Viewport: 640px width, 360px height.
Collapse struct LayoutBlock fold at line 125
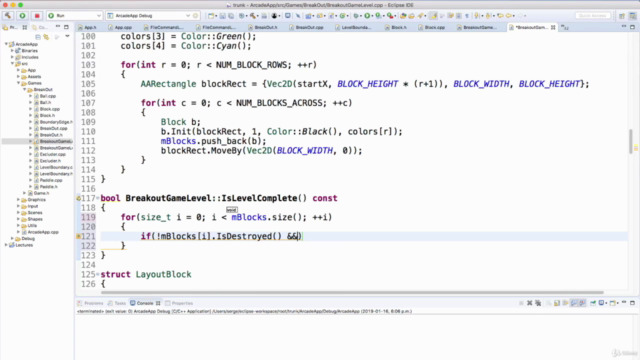[x=98, y=274]
